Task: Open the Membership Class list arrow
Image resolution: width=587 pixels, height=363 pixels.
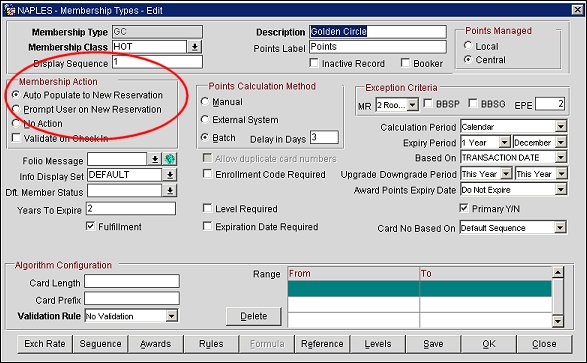Action: 195,47
